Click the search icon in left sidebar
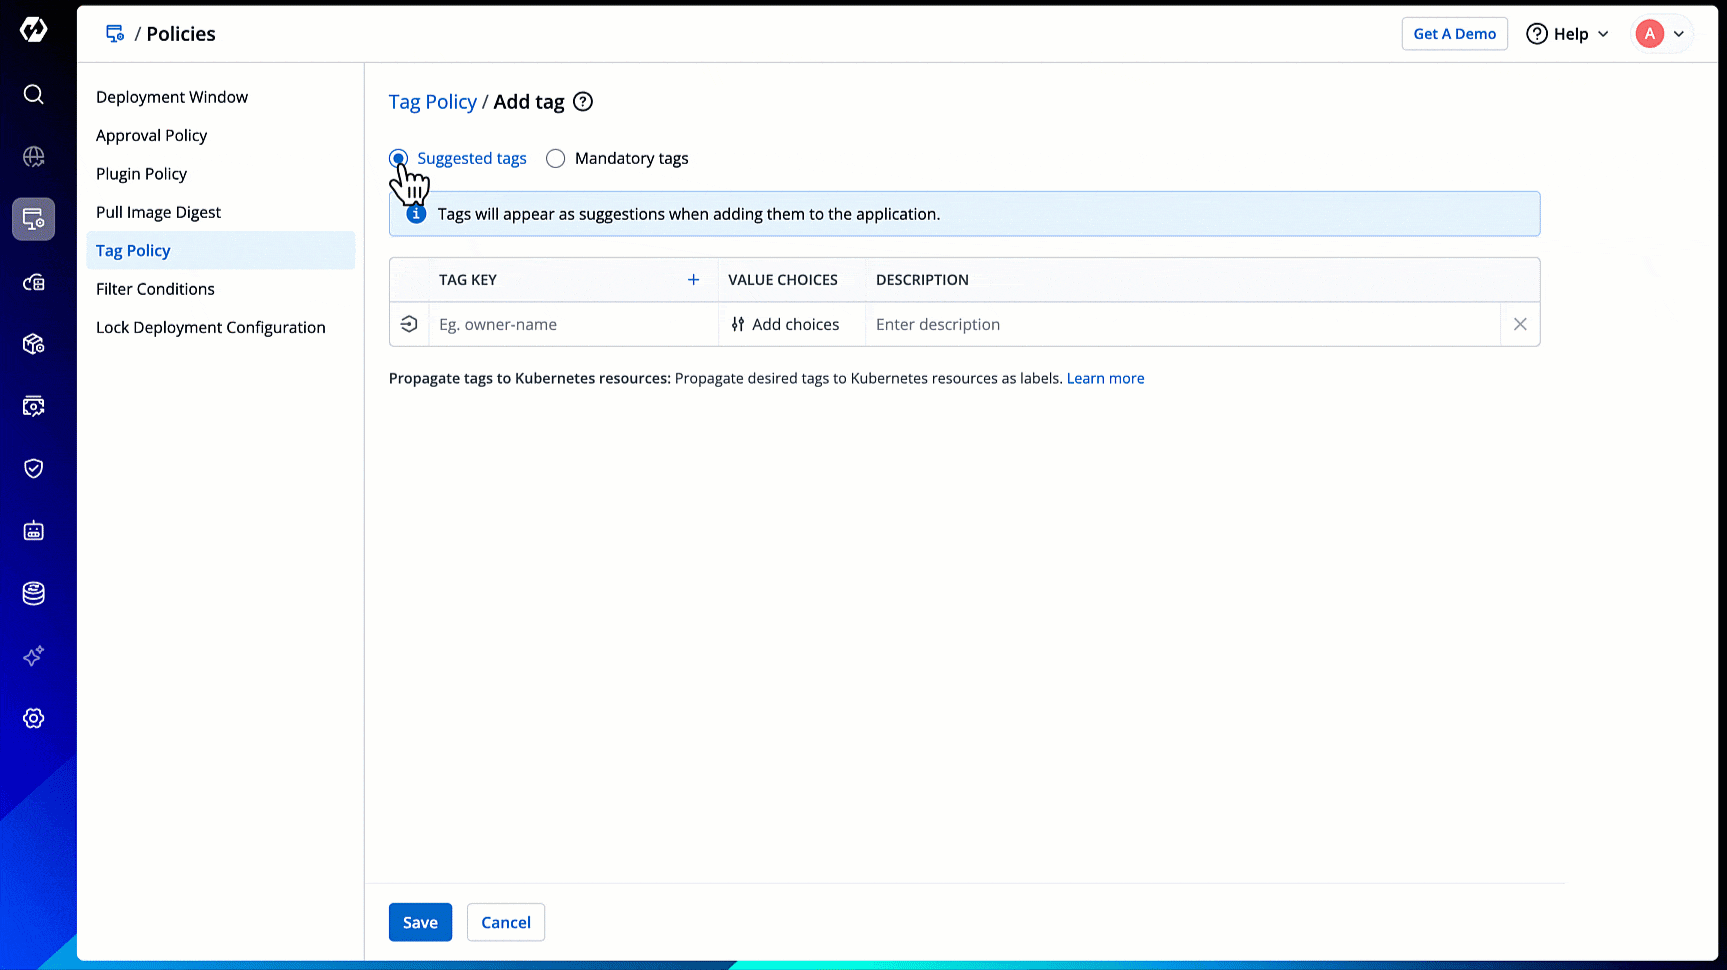This screenshot has height=970, width=1727. [x=33, y=94]
